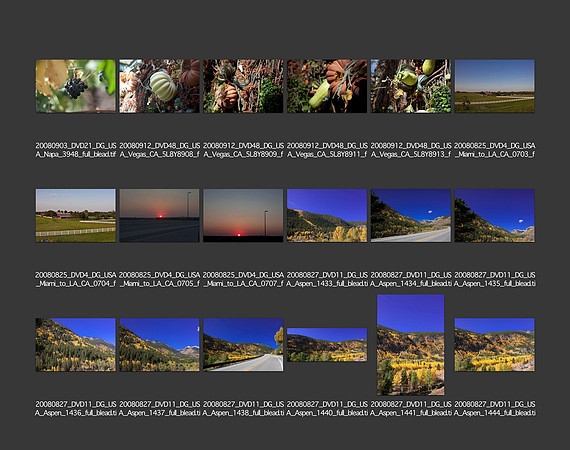Click file name Aspen_1440_full_bleed
This screenshot has width=570, height=450.
[x=327, y=409]
